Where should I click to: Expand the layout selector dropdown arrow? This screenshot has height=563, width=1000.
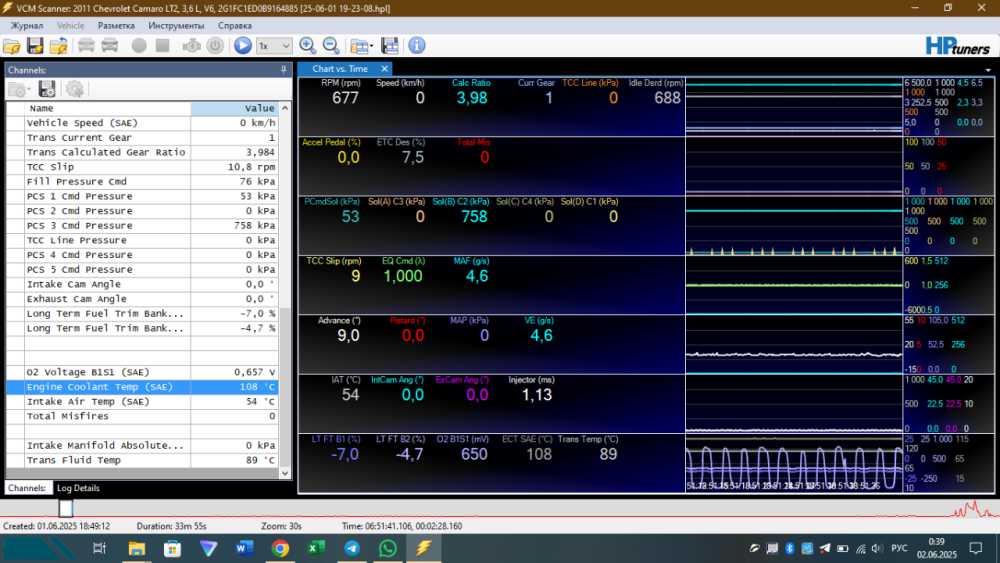(371, 46)
